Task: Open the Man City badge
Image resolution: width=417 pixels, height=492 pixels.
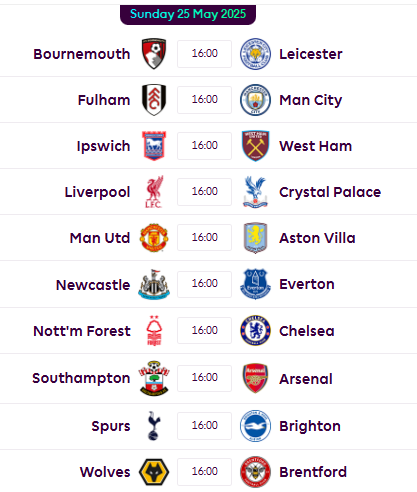Action: coord(255,100)
